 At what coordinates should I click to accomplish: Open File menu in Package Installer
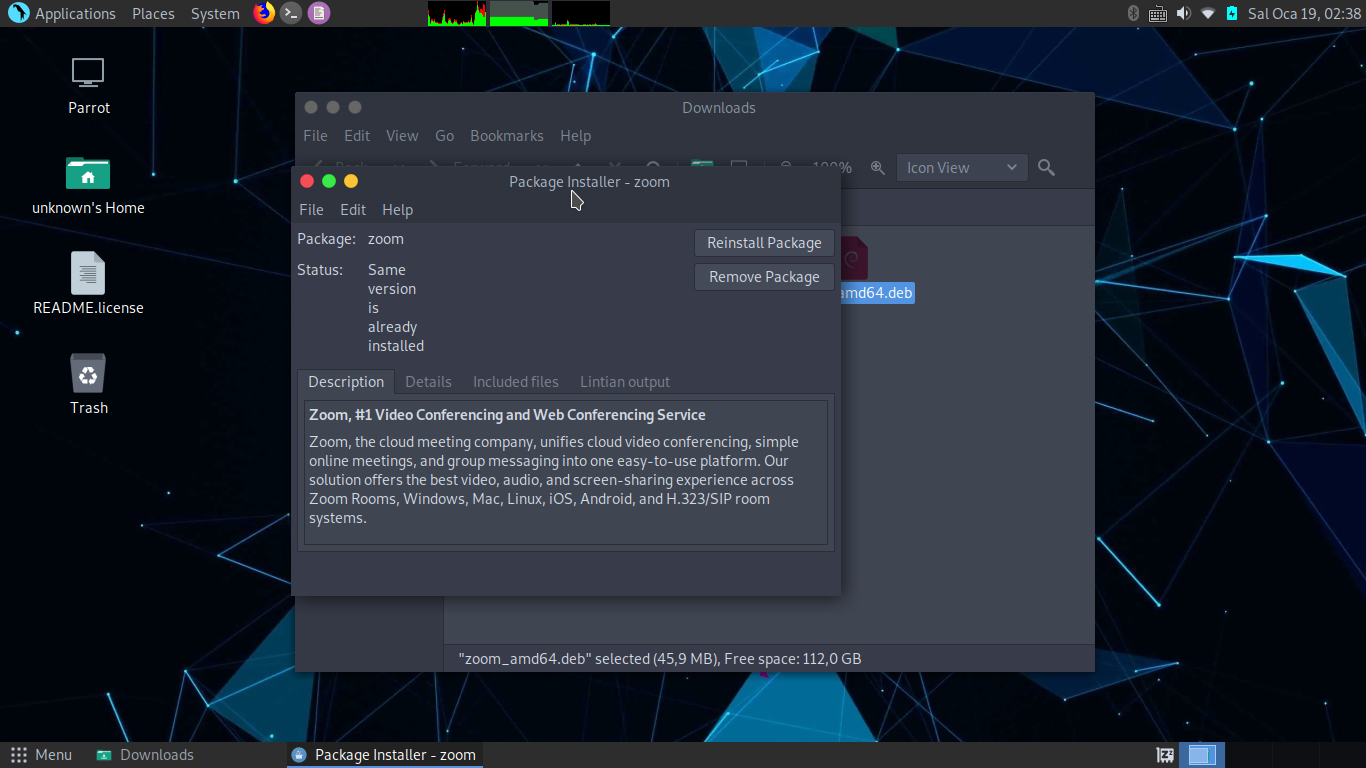click(311, 210)
